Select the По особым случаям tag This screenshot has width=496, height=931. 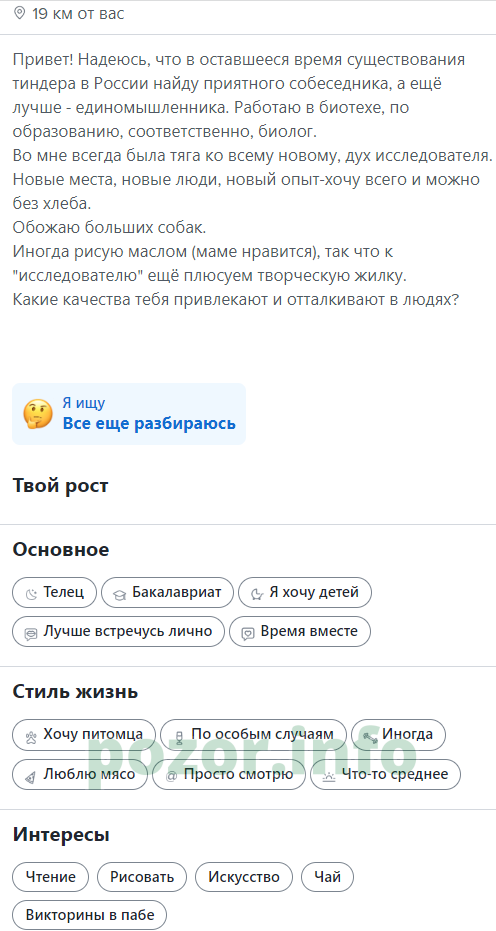pos(254,735)
